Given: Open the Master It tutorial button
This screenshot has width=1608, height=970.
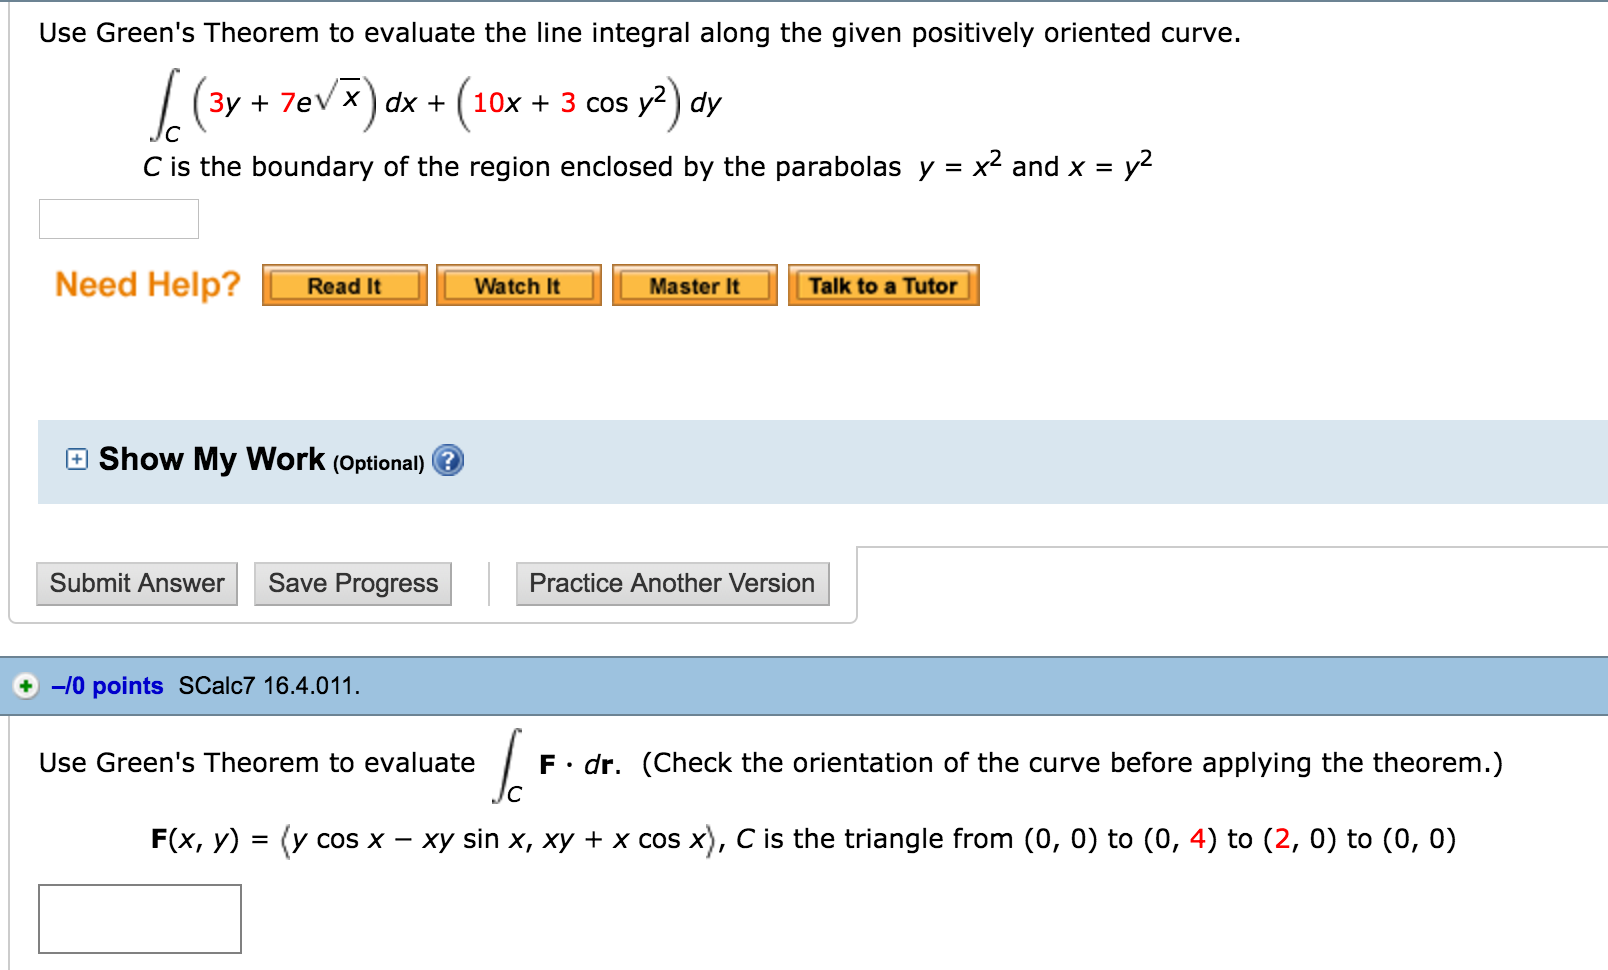Looking at the screenshot, I should (x=694, y=286).
